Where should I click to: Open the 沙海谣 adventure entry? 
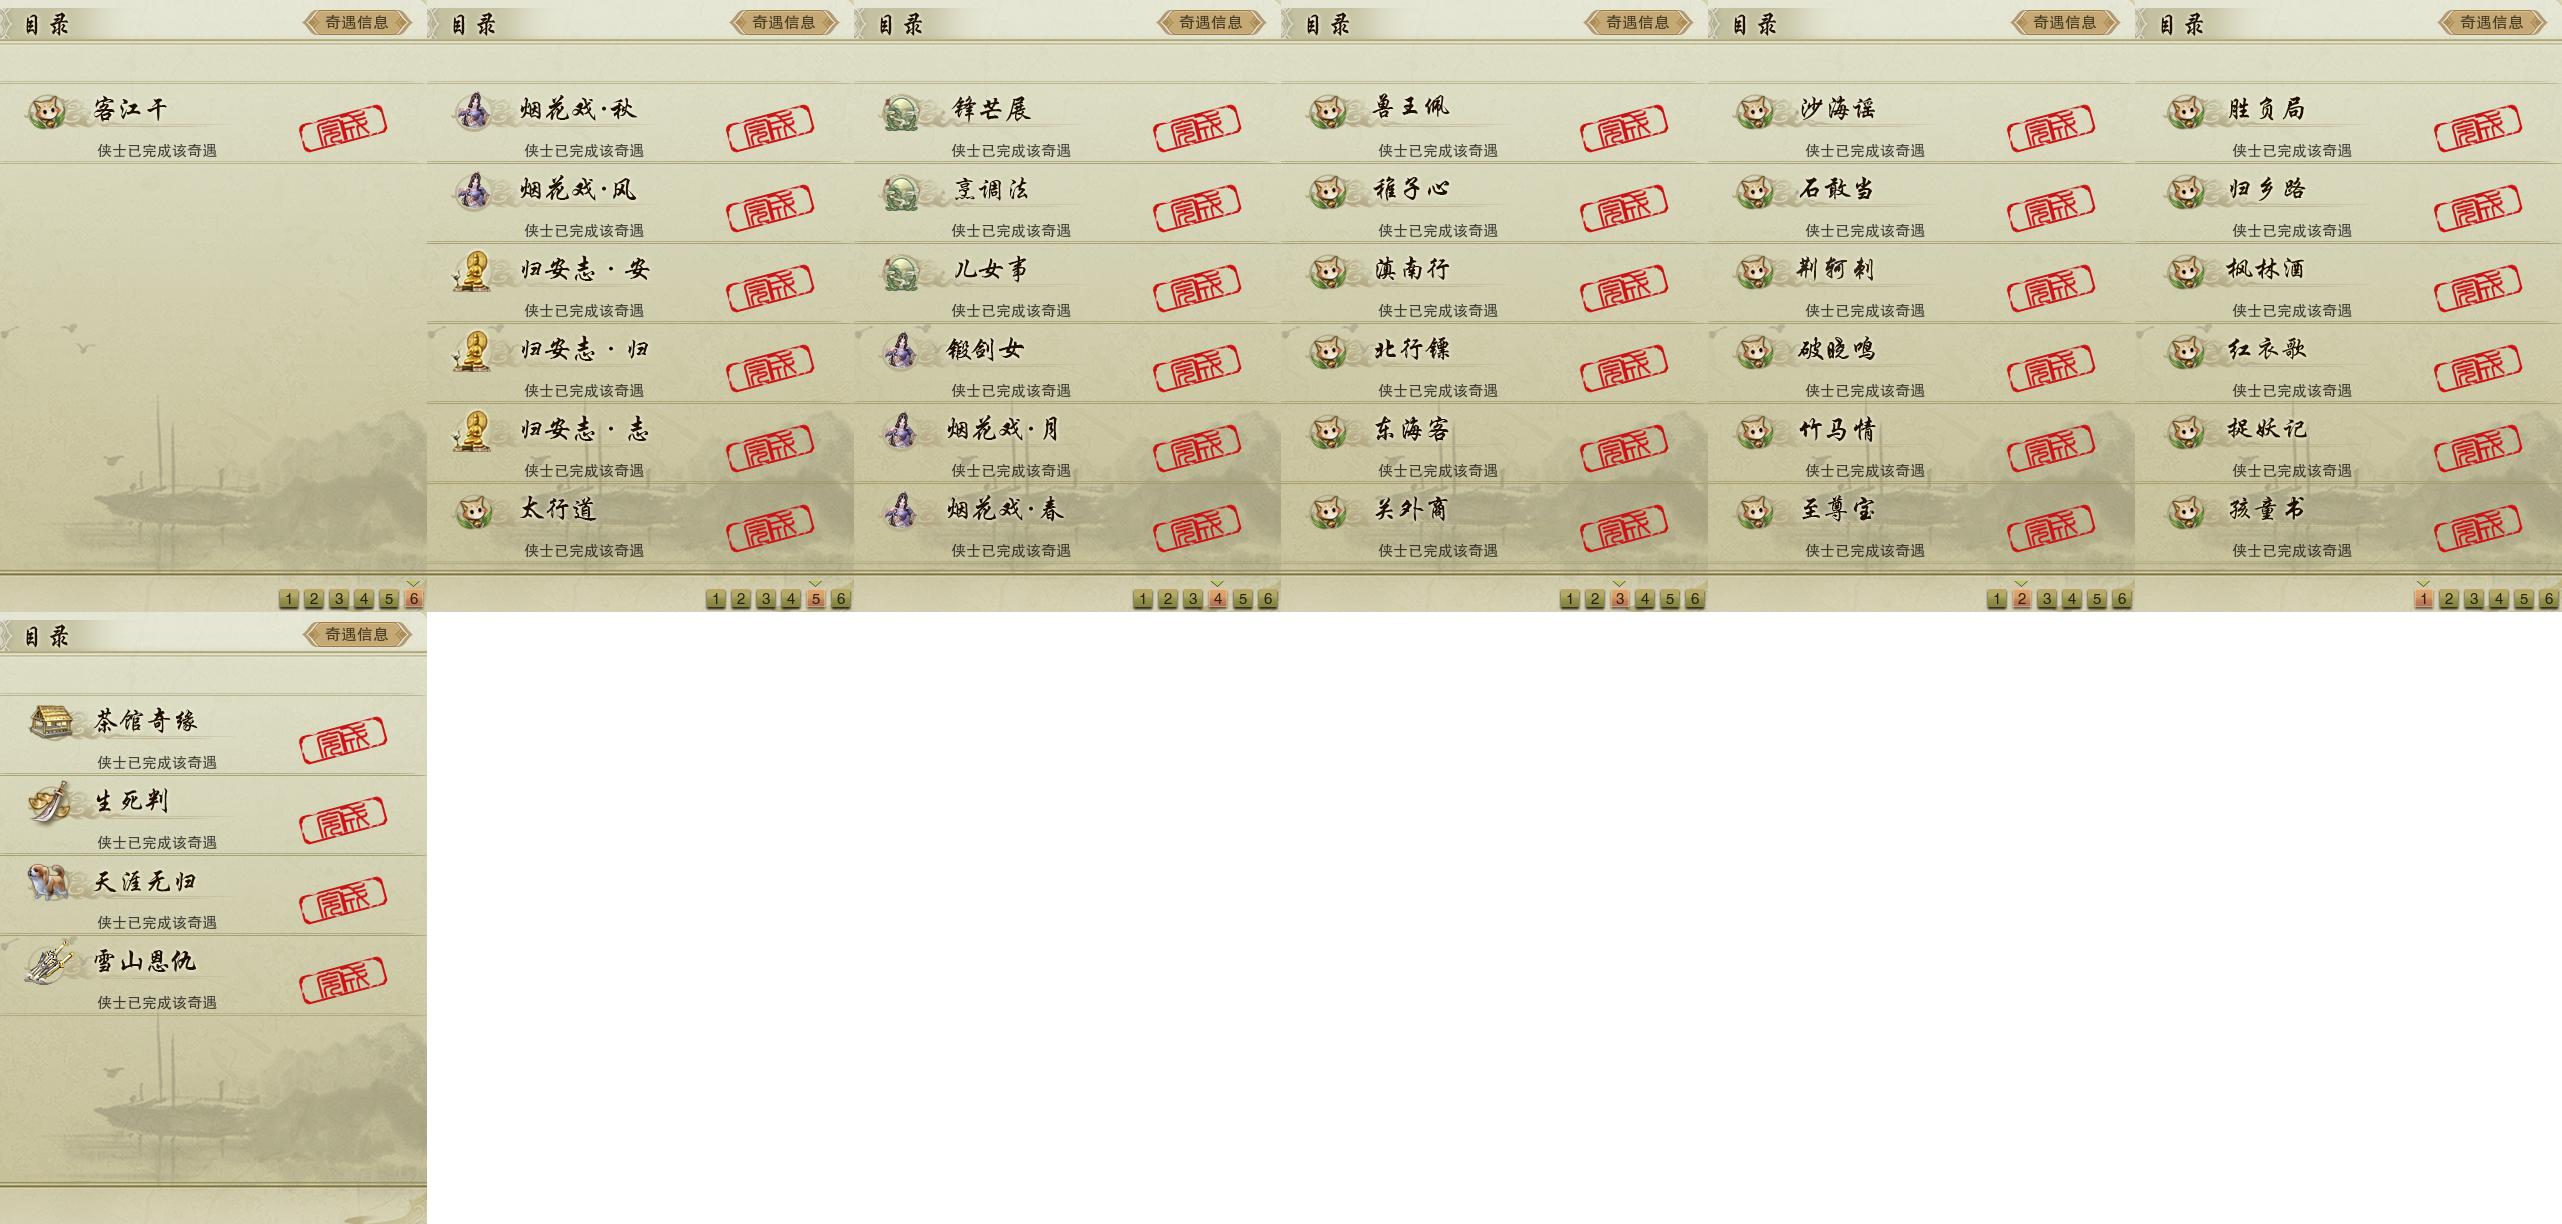click(1921, 123)
